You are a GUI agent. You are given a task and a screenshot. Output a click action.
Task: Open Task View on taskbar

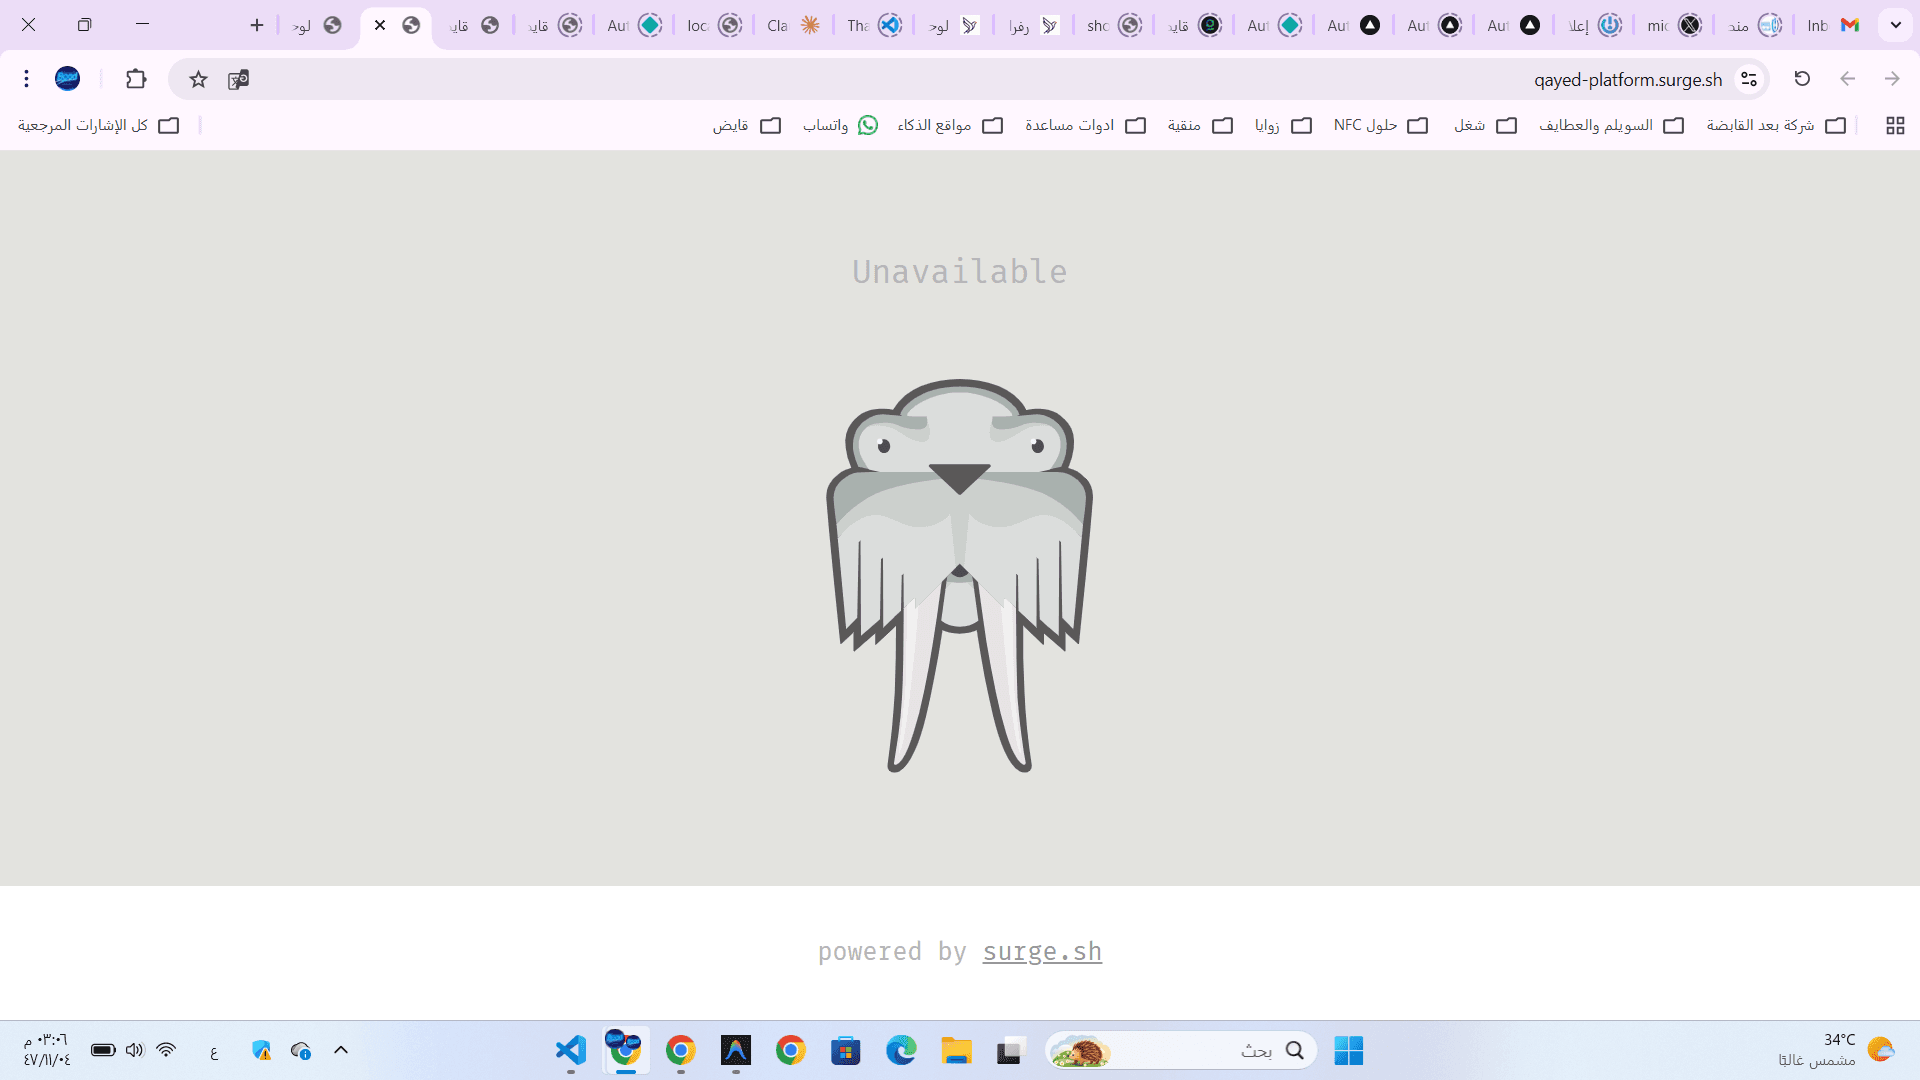[x=1011, y=1050]
